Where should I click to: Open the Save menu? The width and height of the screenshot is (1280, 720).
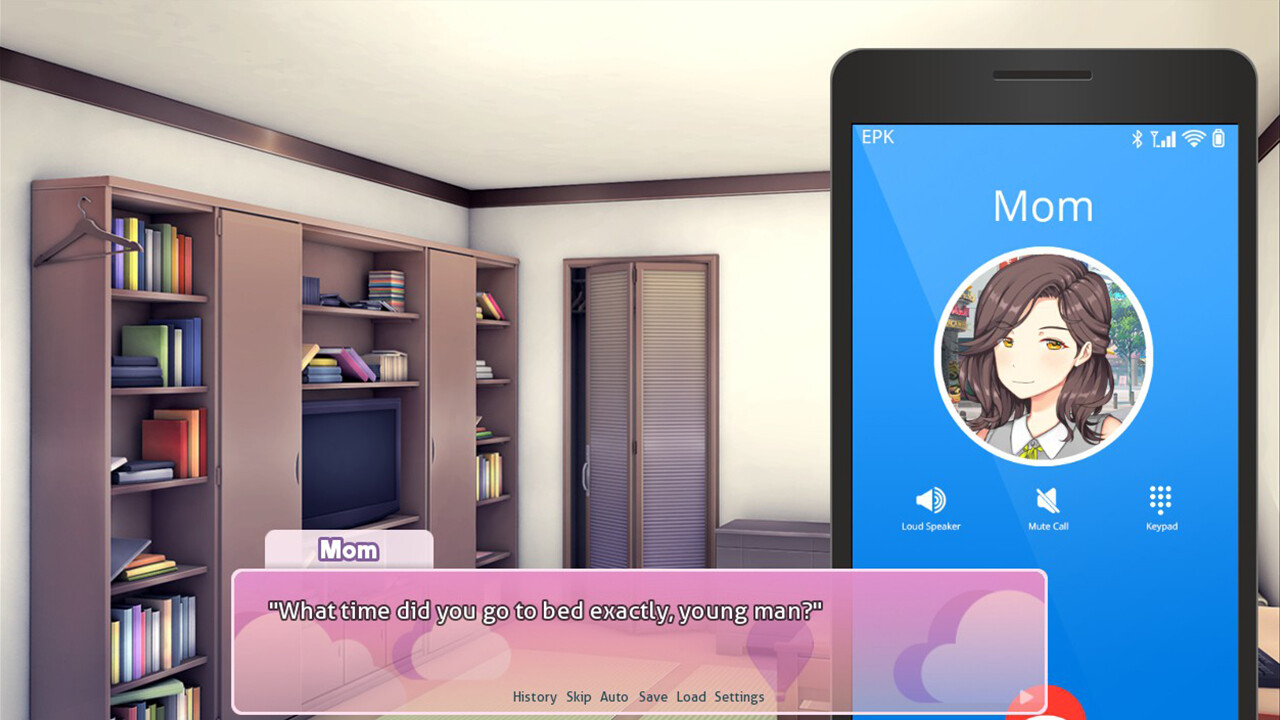653,697
